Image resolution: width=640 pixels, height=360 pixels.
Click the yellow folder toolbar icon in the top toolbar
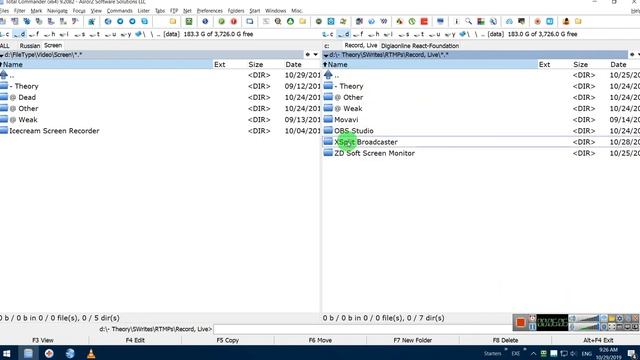(x=173, y=21)
